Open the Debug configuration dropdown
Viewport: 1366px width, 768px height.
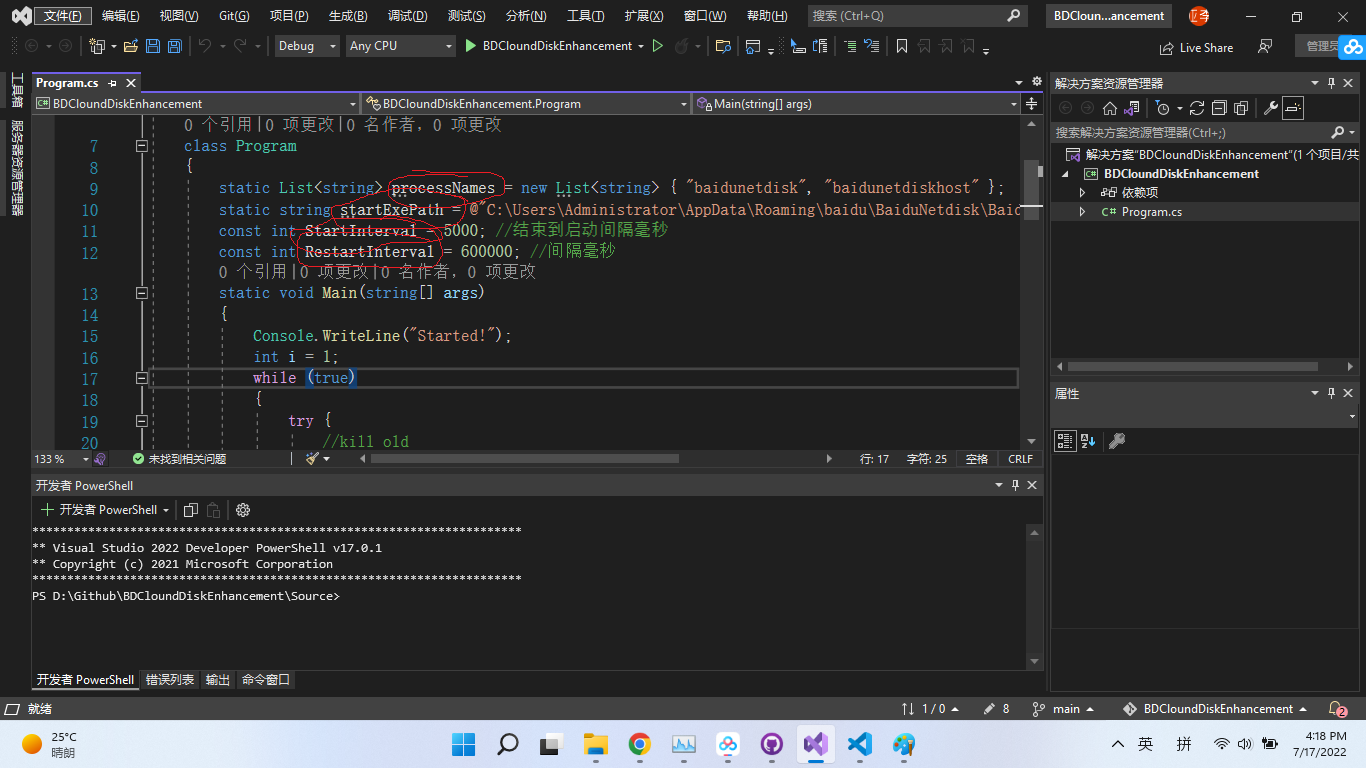307,46
